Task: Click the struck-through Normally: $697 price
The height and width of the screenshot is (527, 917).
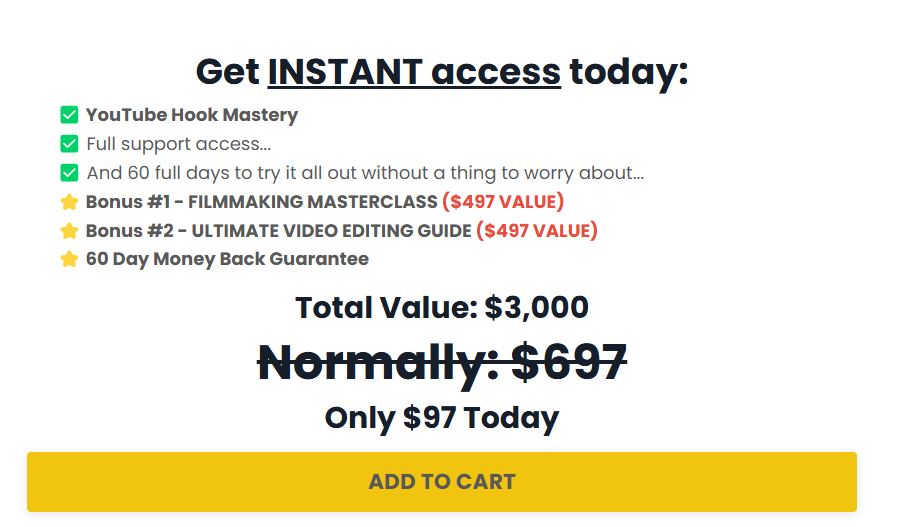Action: tap(442, 363)
